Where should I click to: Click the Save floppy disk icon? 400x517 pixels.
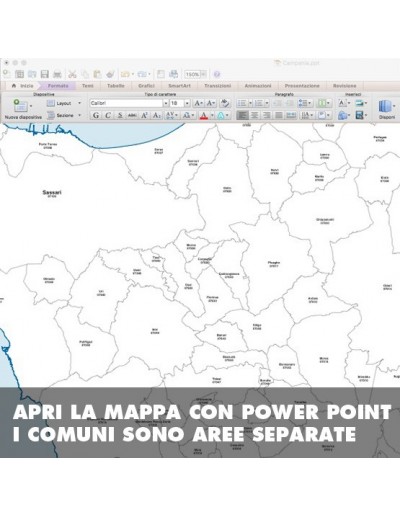(44, 74)
